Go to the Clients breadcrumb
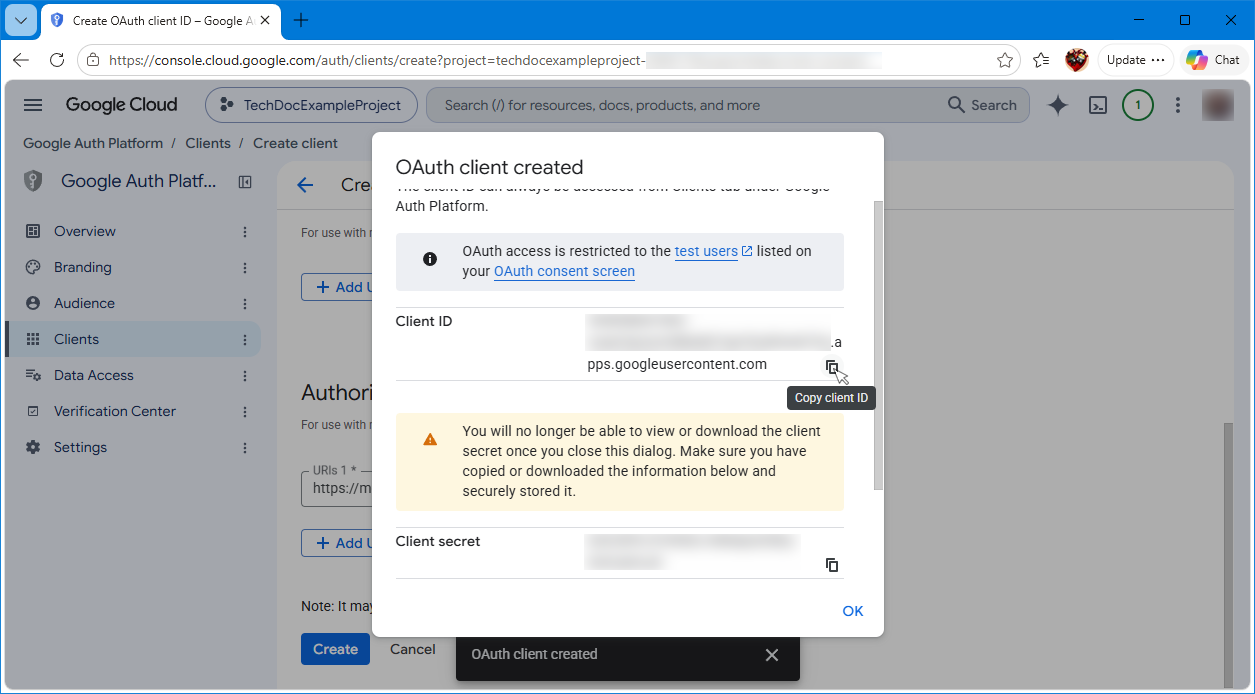 click(208, 143)
